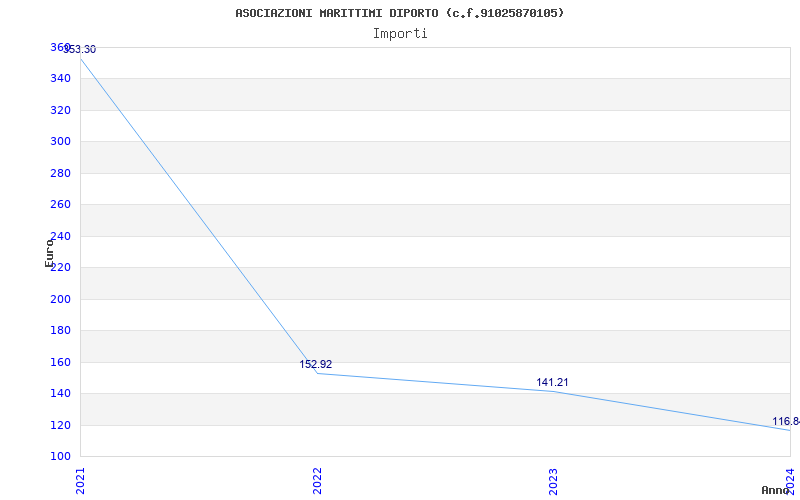Click the 141.21 data label for 2023

552,382
